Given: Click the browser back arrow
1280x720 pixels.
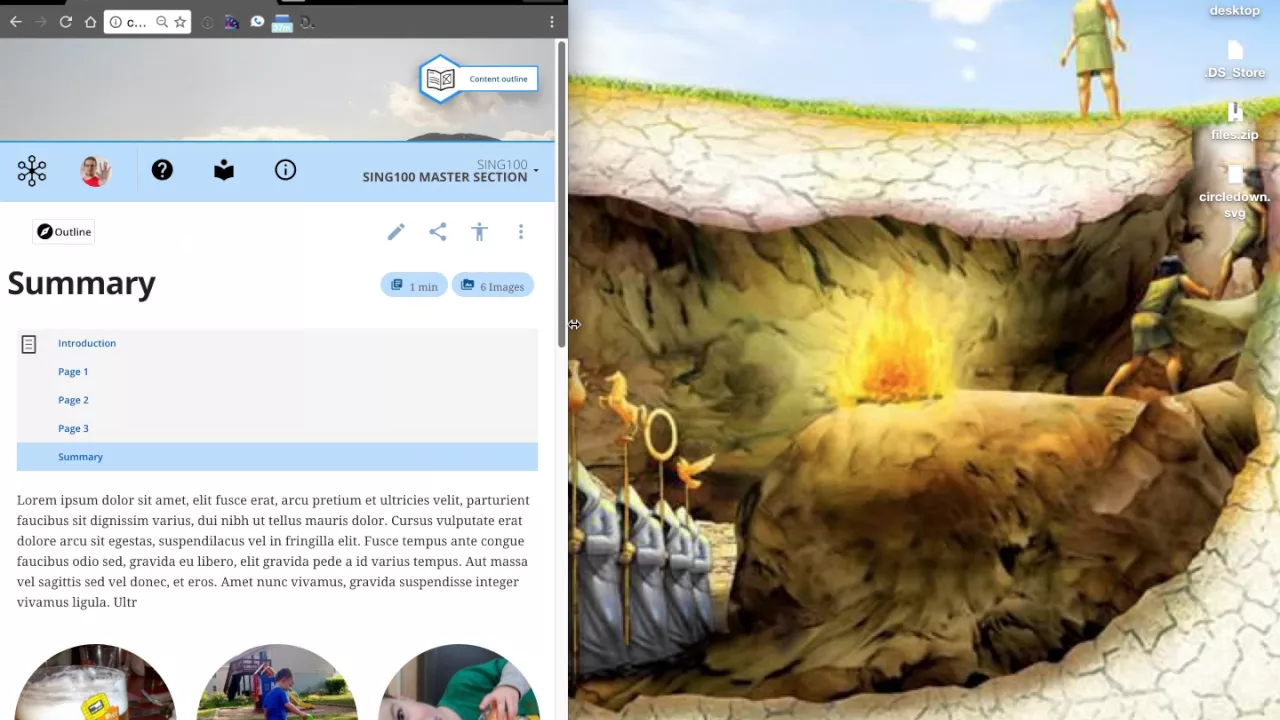Looking at the screenshot, I should click(x=16, y=22).
